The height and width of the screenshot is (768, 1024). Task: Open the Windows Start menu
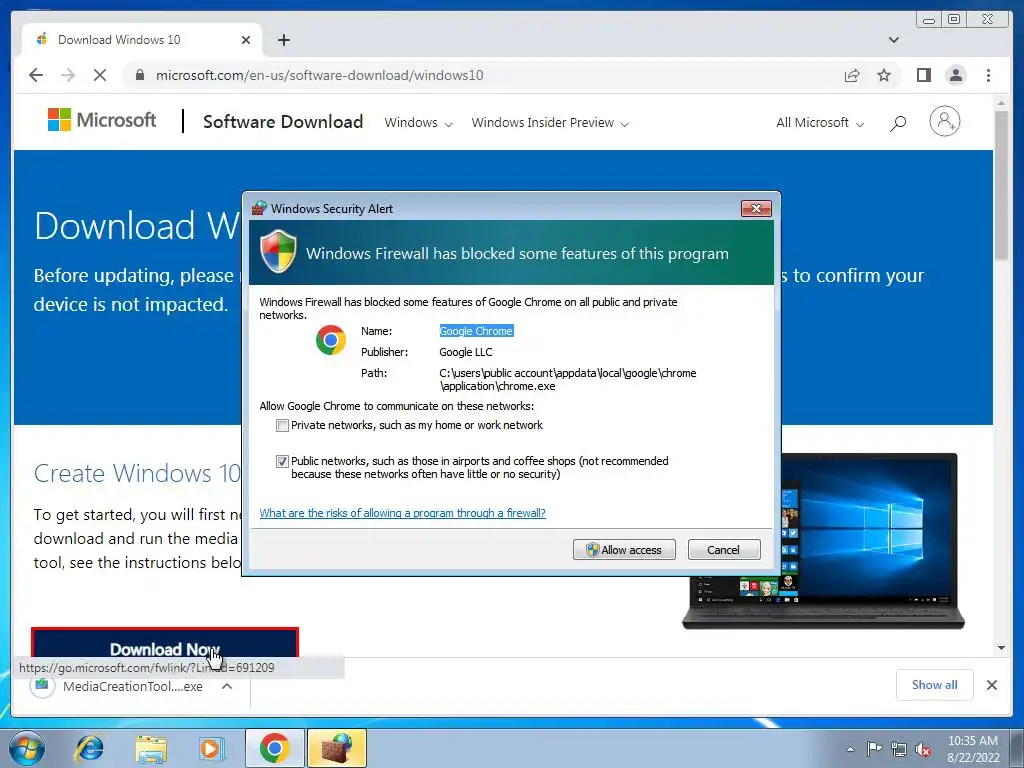27,748
